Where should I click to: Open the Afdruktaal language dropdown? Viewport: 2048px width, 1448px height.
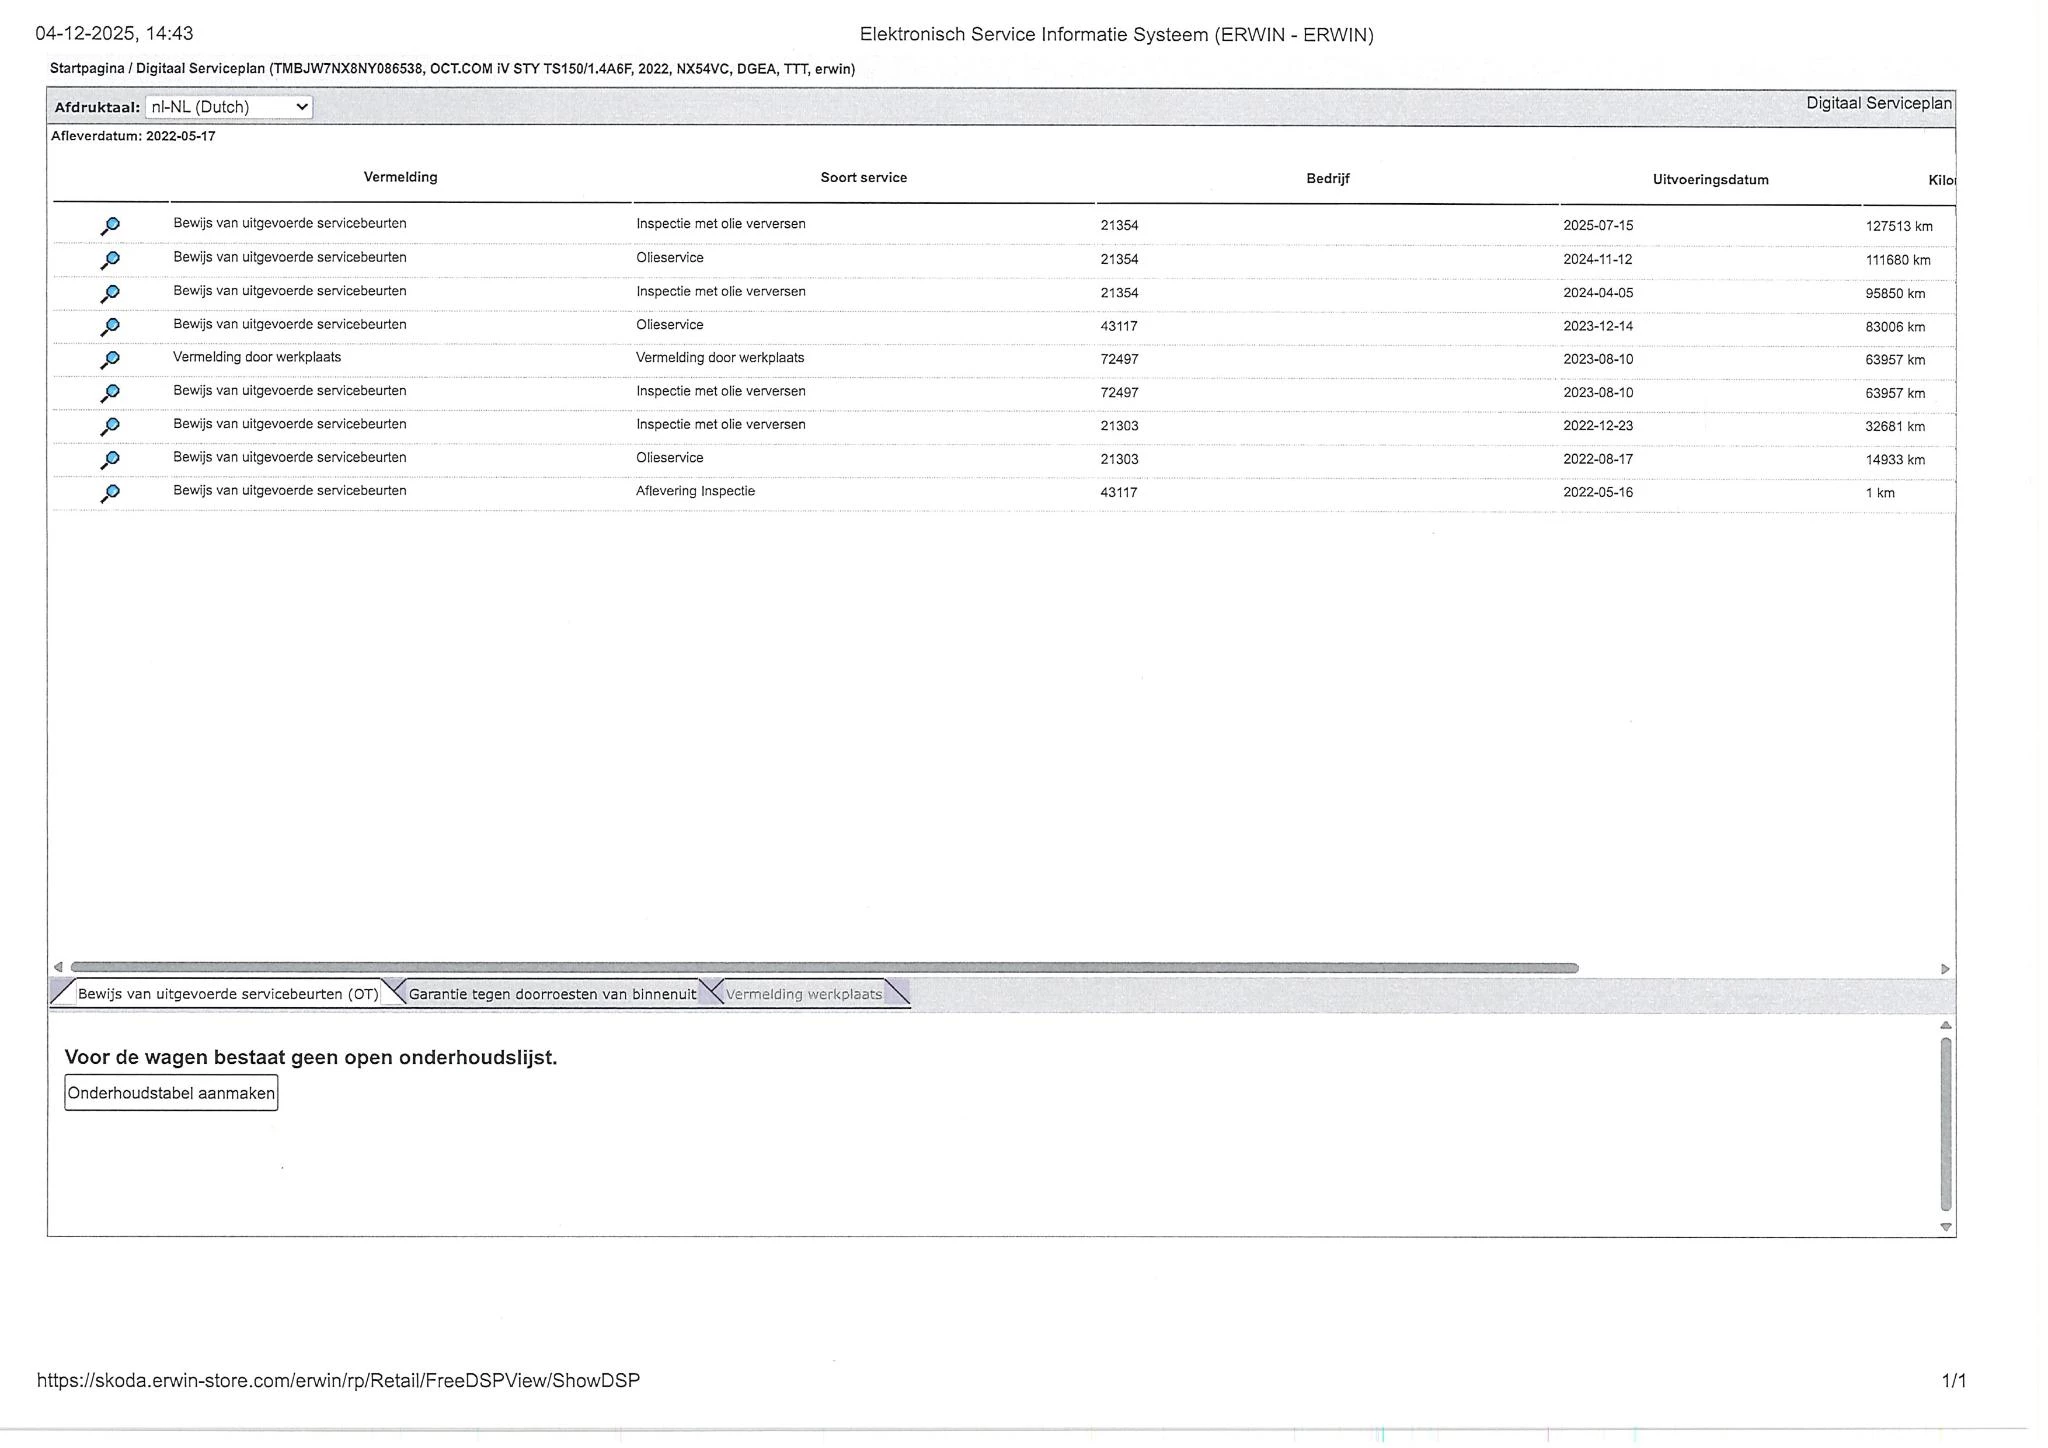pos(229,107)
